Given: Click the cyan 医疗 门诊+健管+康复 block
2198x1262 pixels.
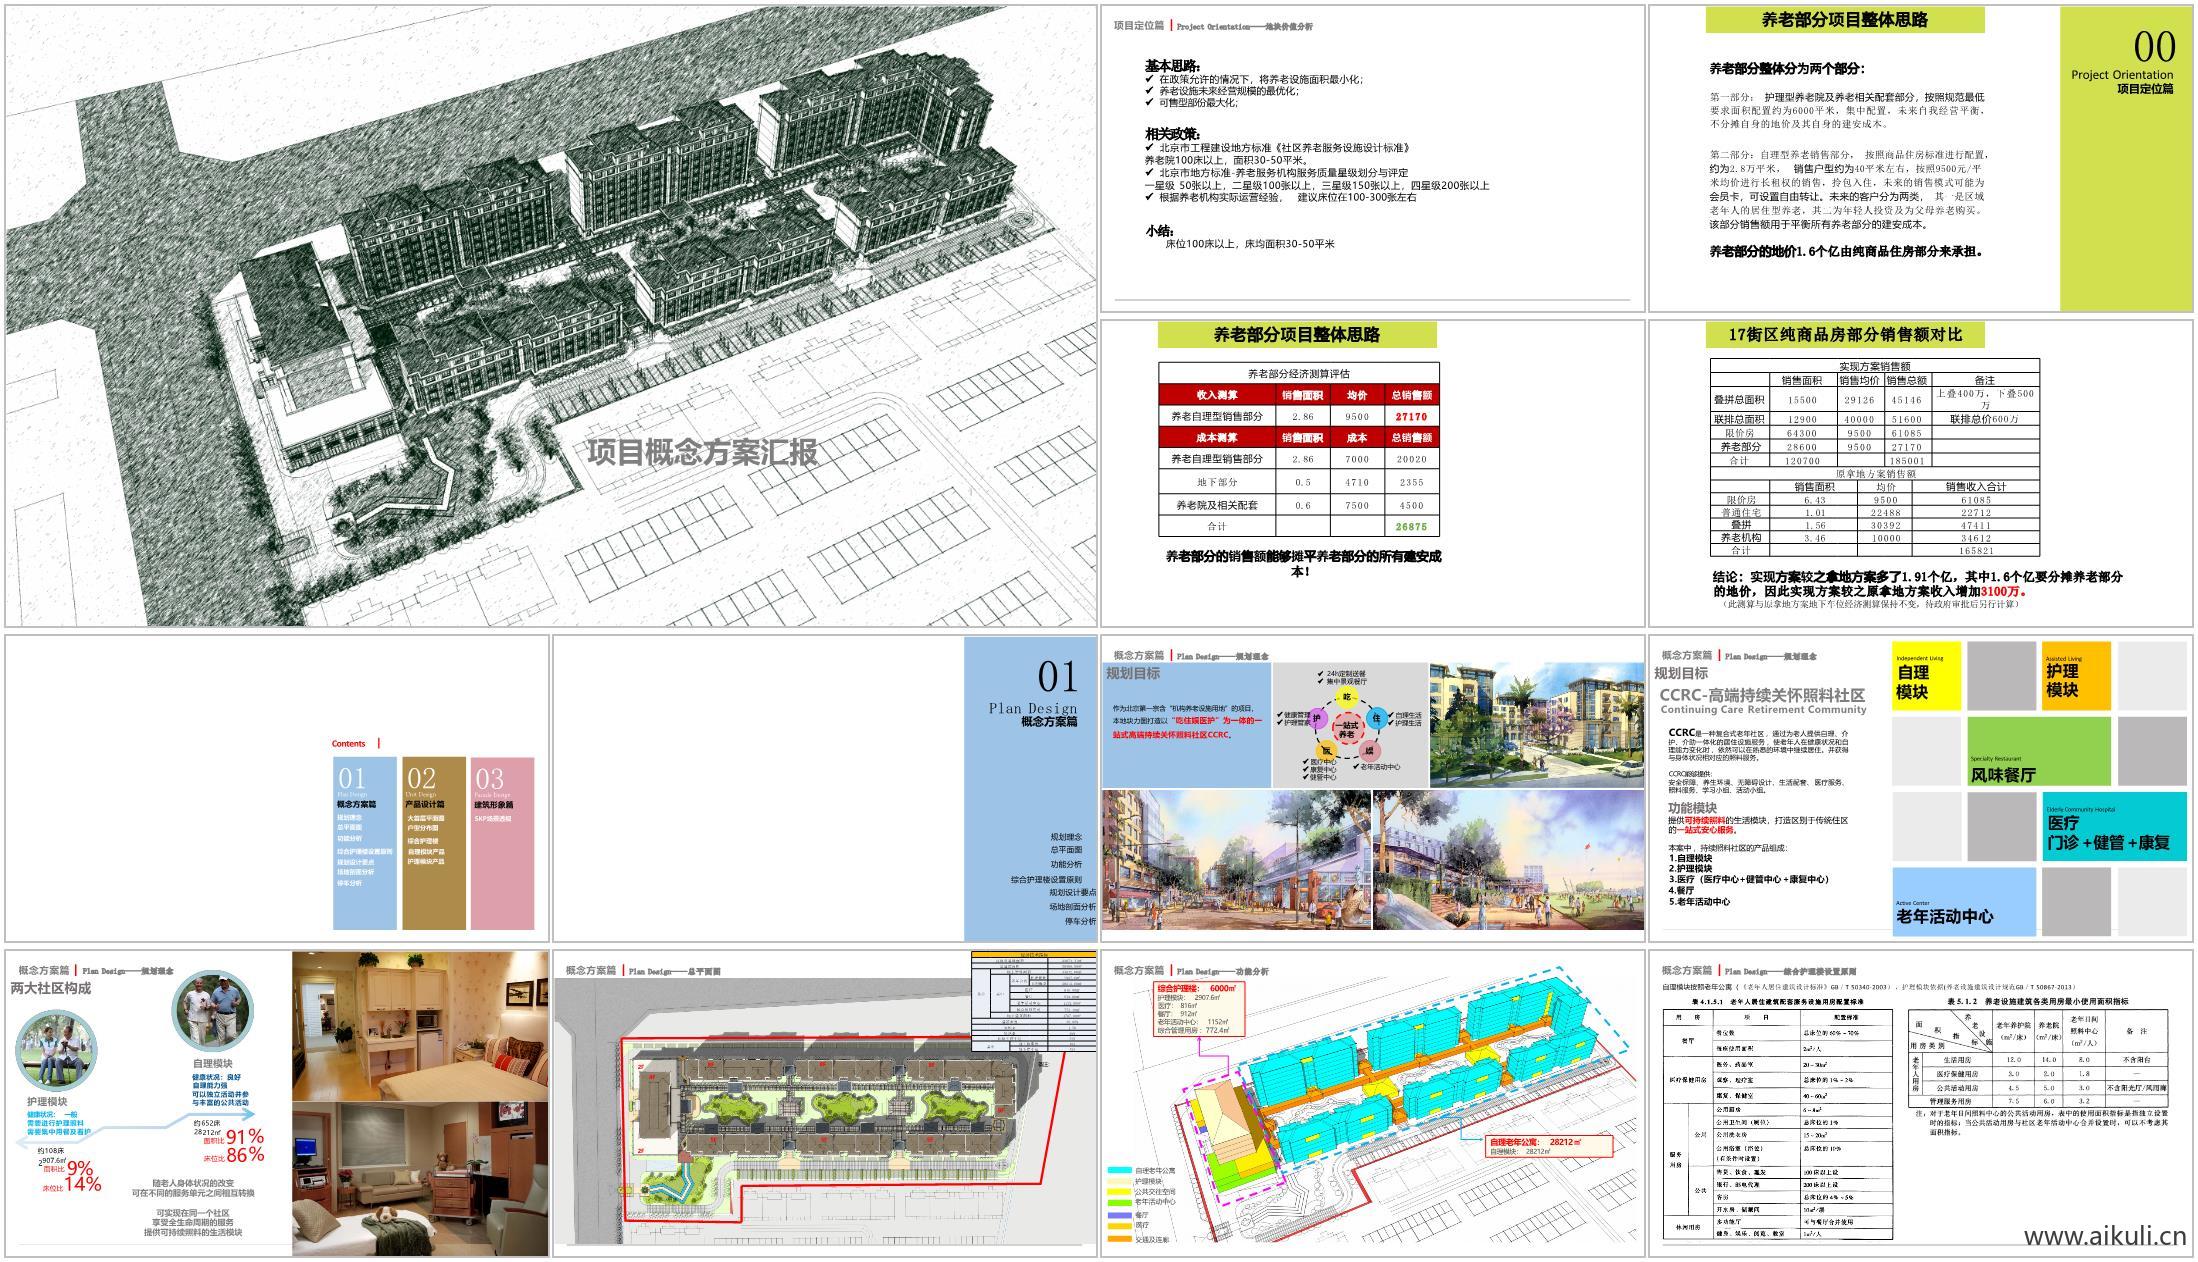Looking at the screenshot, I should coord(2113,826).
